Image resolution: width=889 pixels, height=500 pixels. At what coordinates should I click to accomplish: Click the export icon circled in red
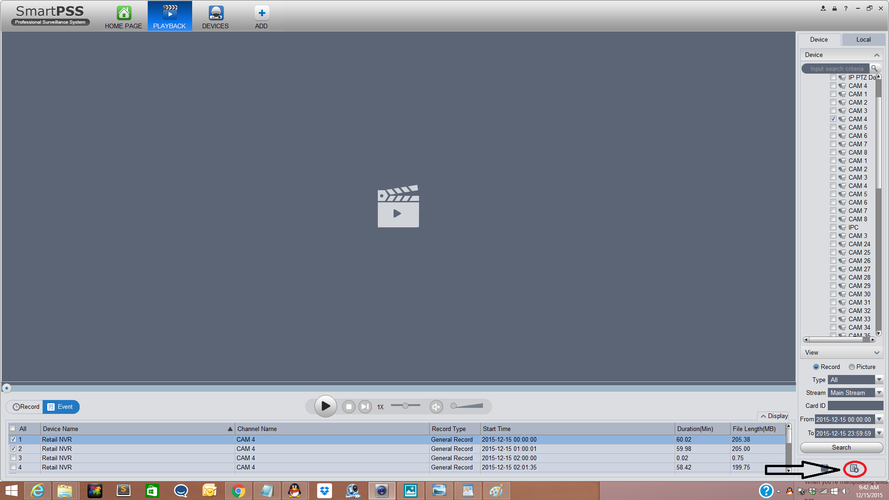pyautogui.click(x=854, y=468)
